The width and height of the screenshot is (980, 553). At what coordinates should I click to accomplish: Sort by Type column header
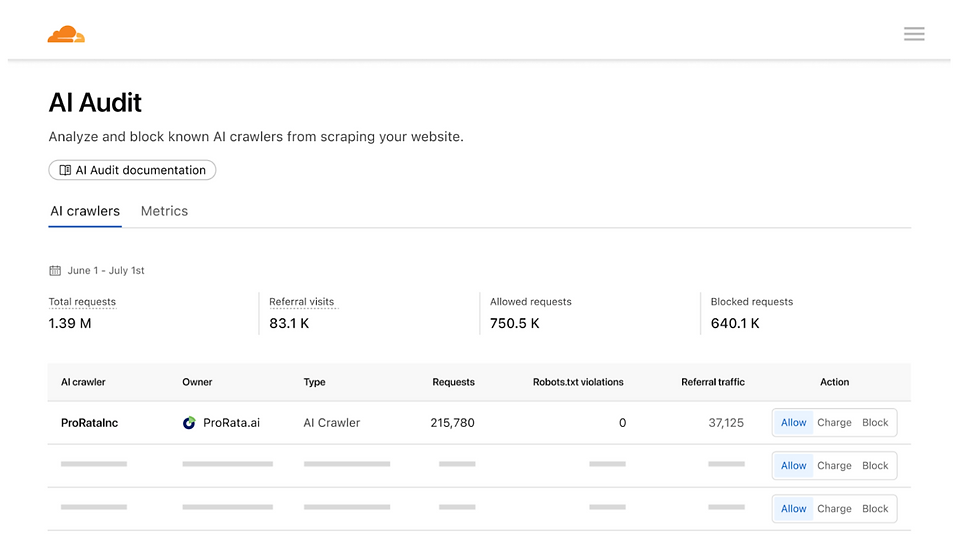pyautogui.click(x=314, y=382)
